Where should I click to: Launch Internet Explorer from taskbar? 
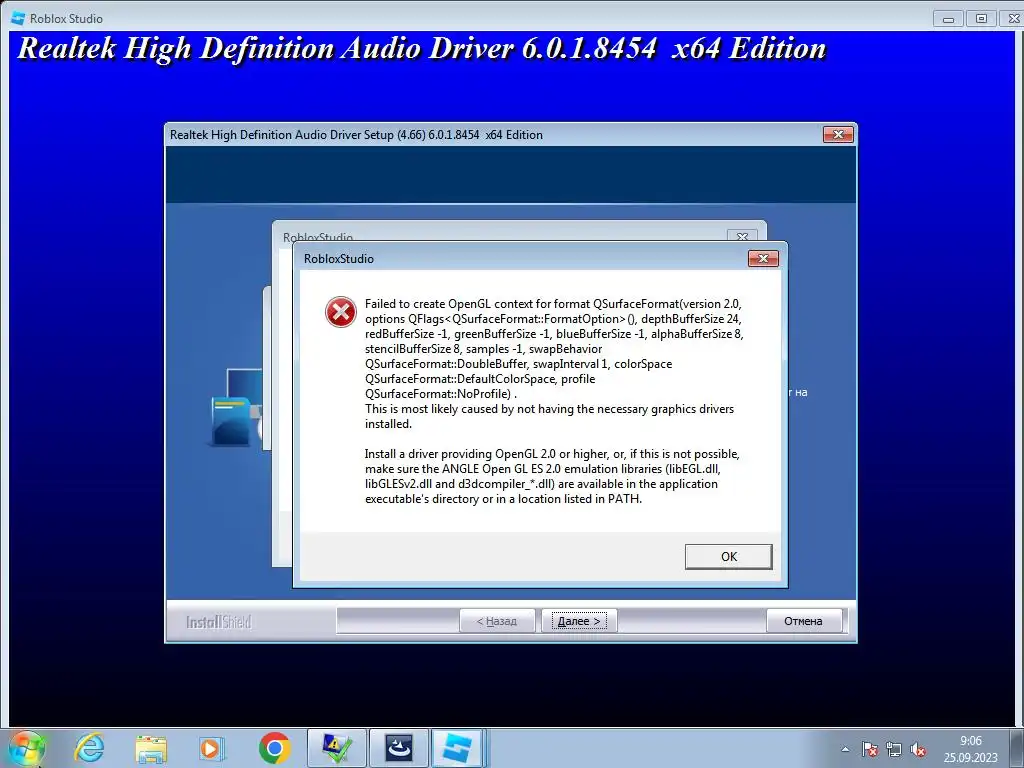(89, 748)
